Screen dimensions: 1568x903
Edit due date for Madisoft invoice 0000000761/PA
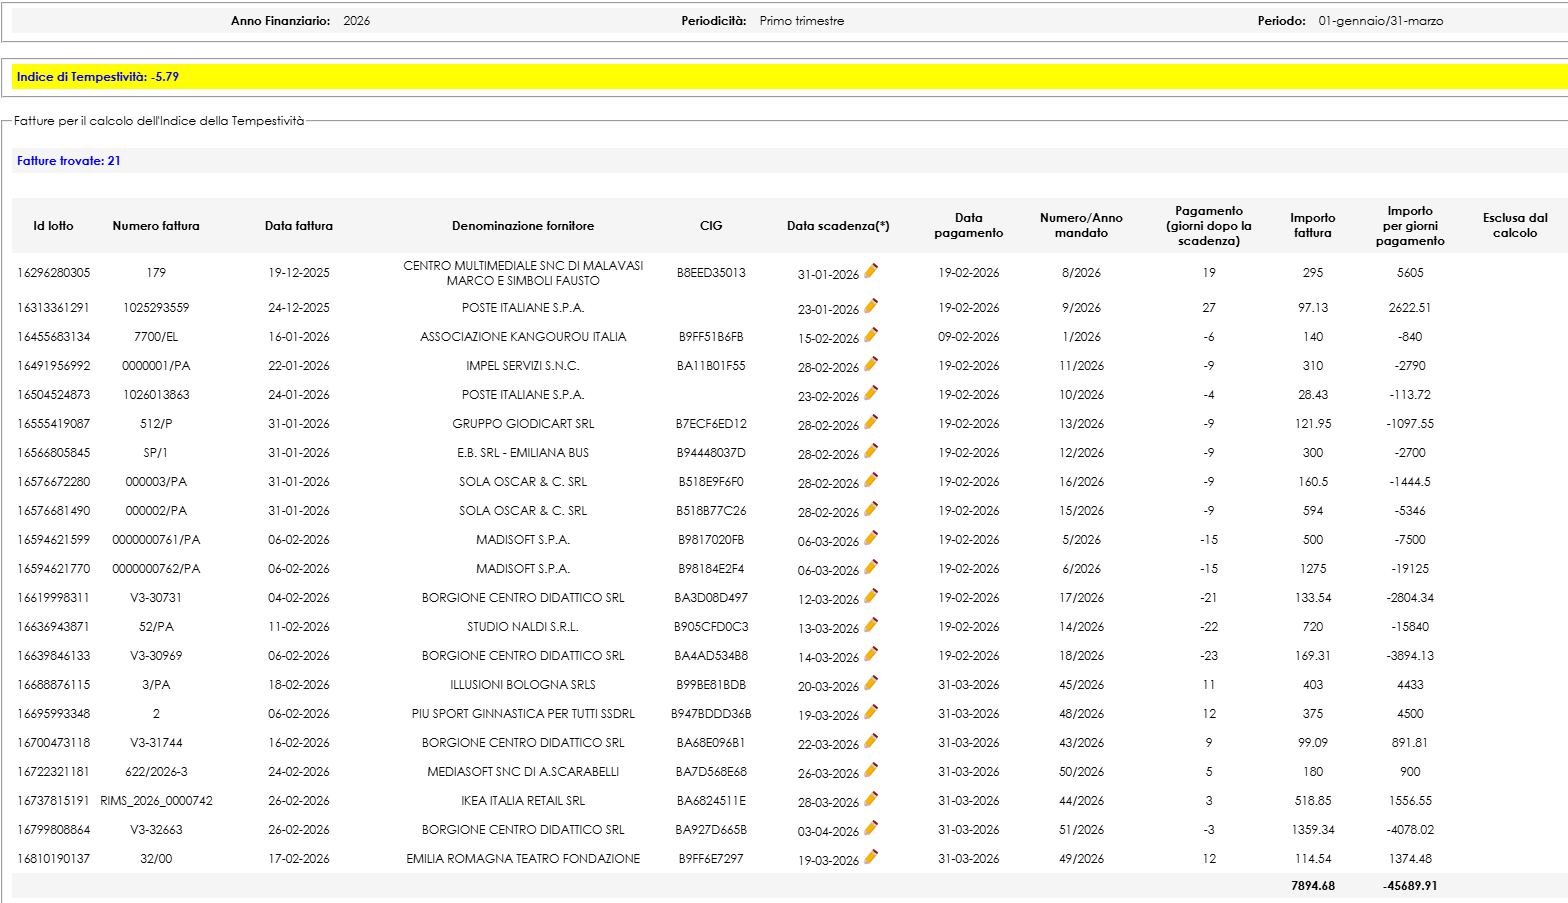[871, 538]
